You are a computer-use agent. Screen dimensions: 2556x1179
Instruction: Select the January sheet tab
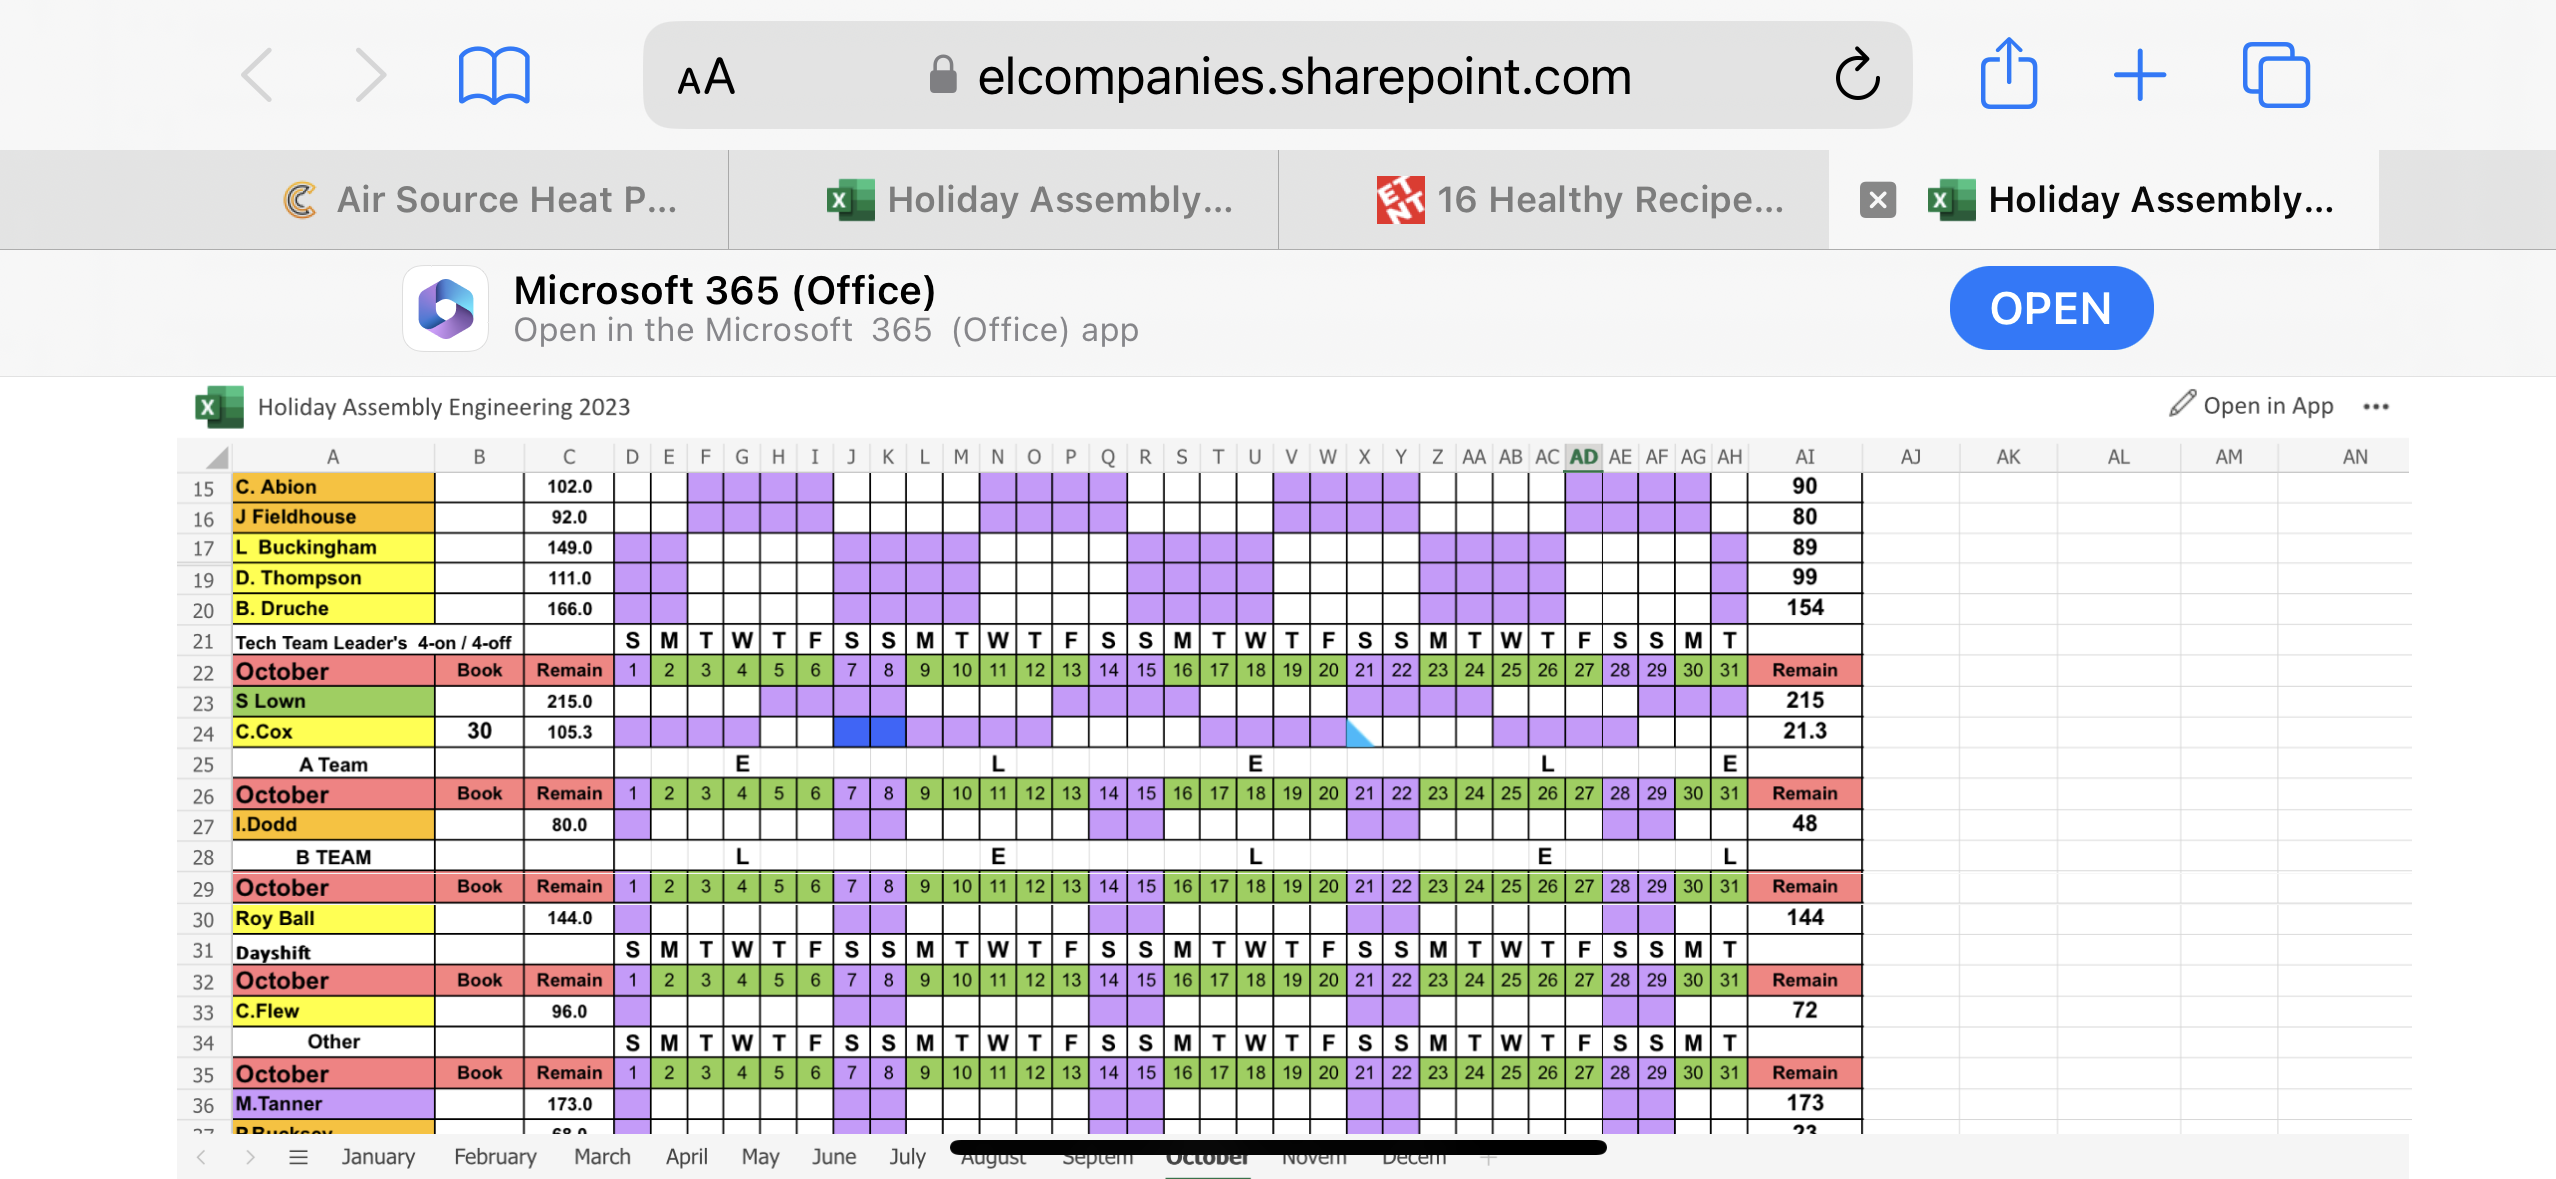tap(378, 1157)
